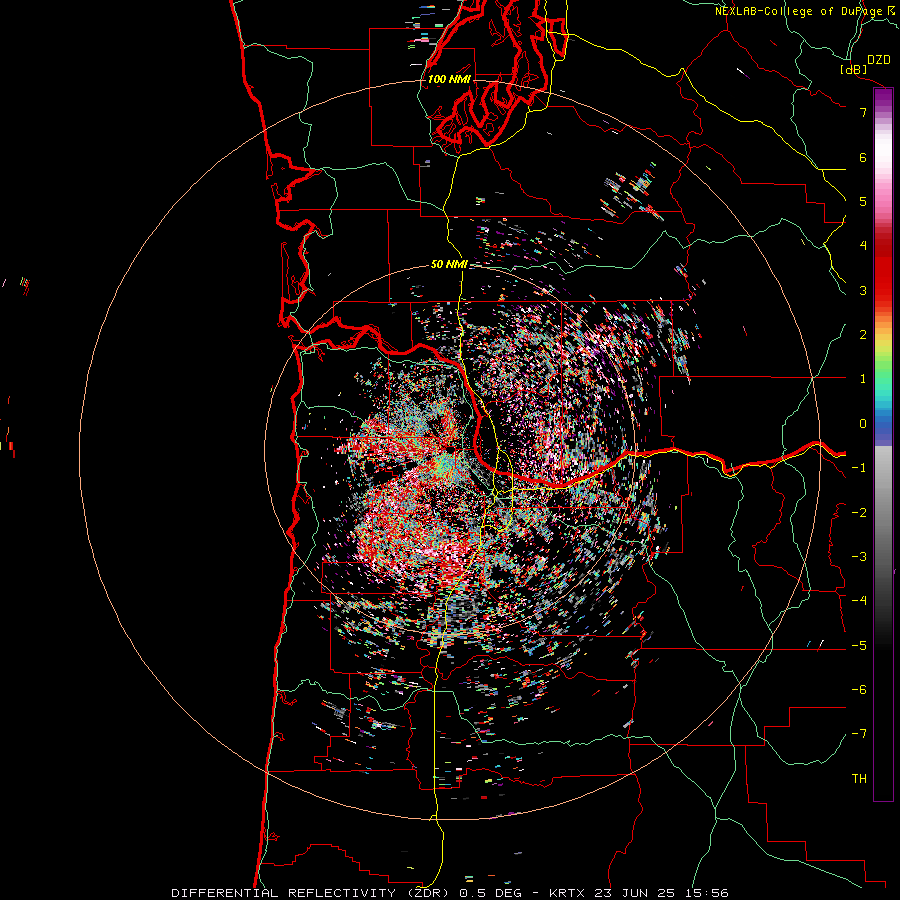This screenshot has width=900, height=900.
Task: Click the TH label on the scale
Action: point(859,778)
